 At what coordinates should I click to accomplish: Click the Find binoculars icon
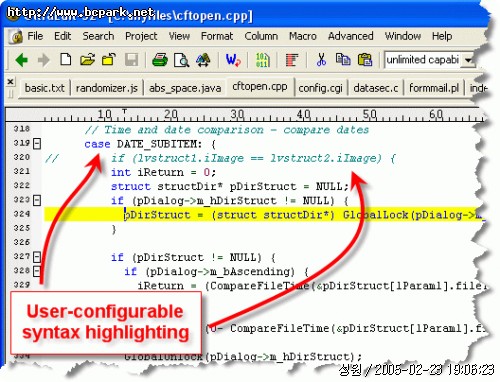203,60
